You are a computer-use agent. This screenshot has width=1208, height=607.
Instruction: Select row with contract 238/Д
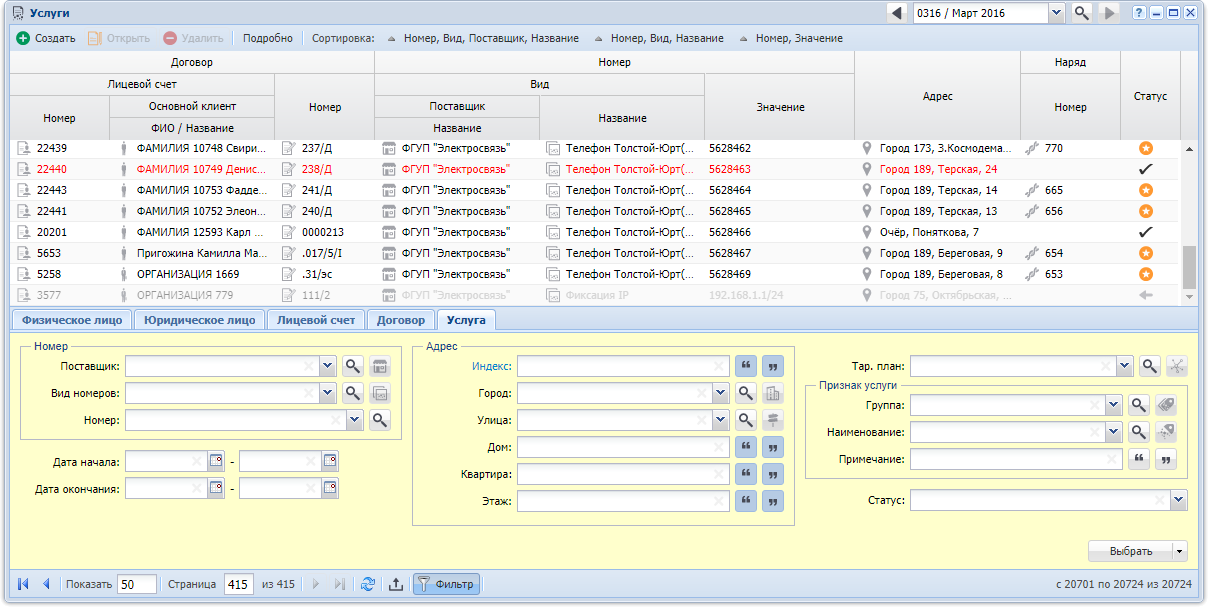tap(594, 169)
